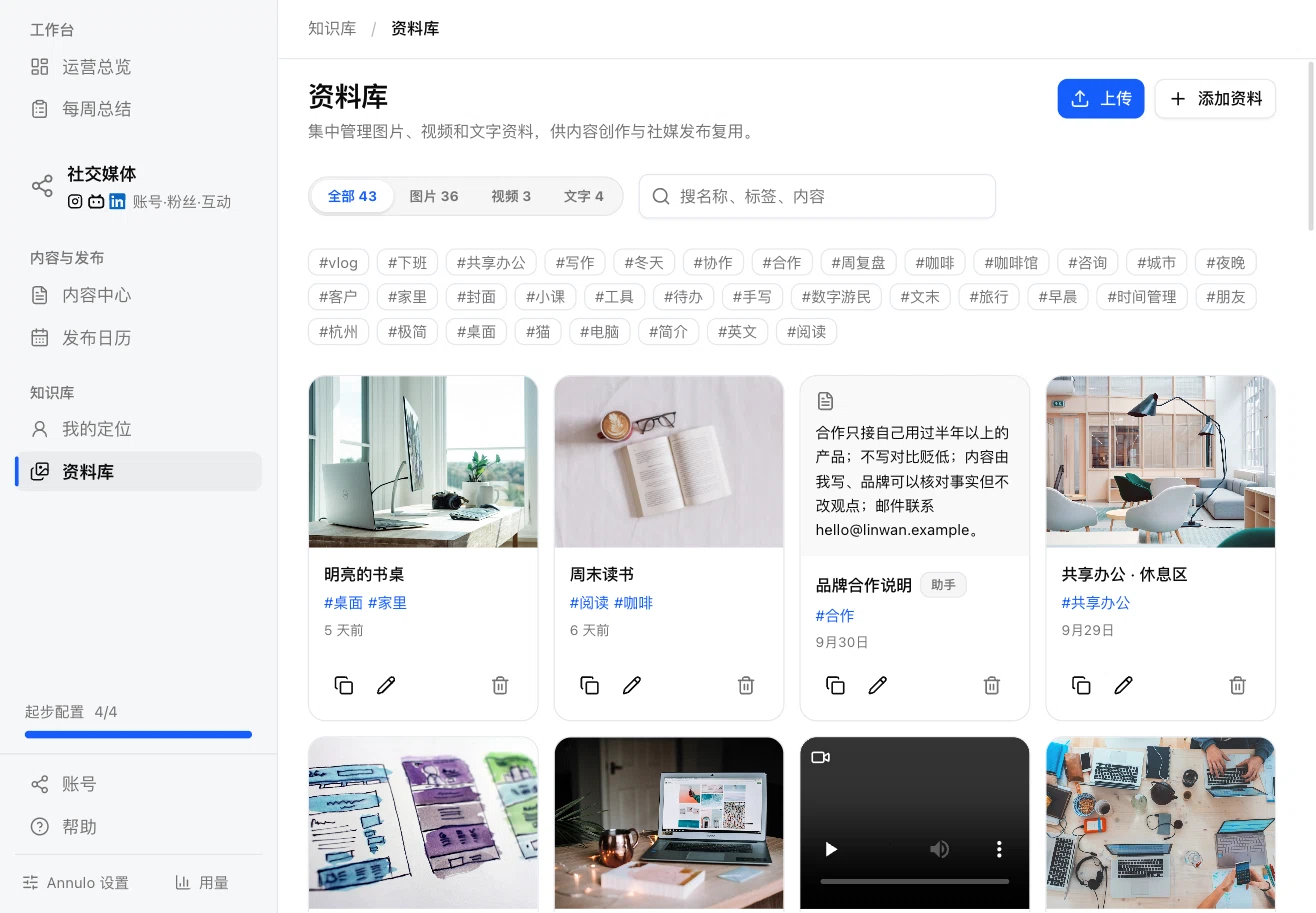
Task: Switch to the 图片 36 tab
Action: coord(434,196)
